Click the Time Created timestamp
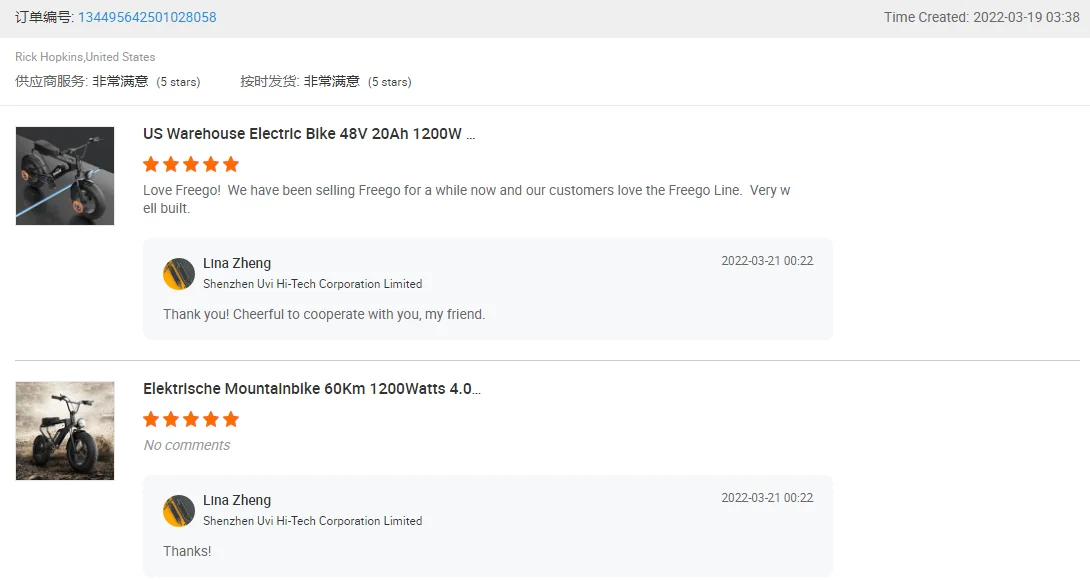The height and width of the screenshot is (580, 1090). (981, 17)
